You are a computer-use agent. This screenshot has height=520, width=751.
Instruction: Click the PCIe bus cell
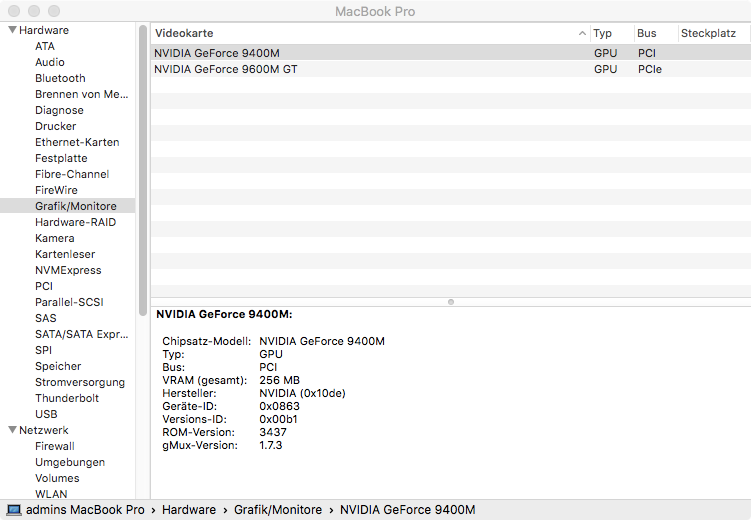pos(650,69)
